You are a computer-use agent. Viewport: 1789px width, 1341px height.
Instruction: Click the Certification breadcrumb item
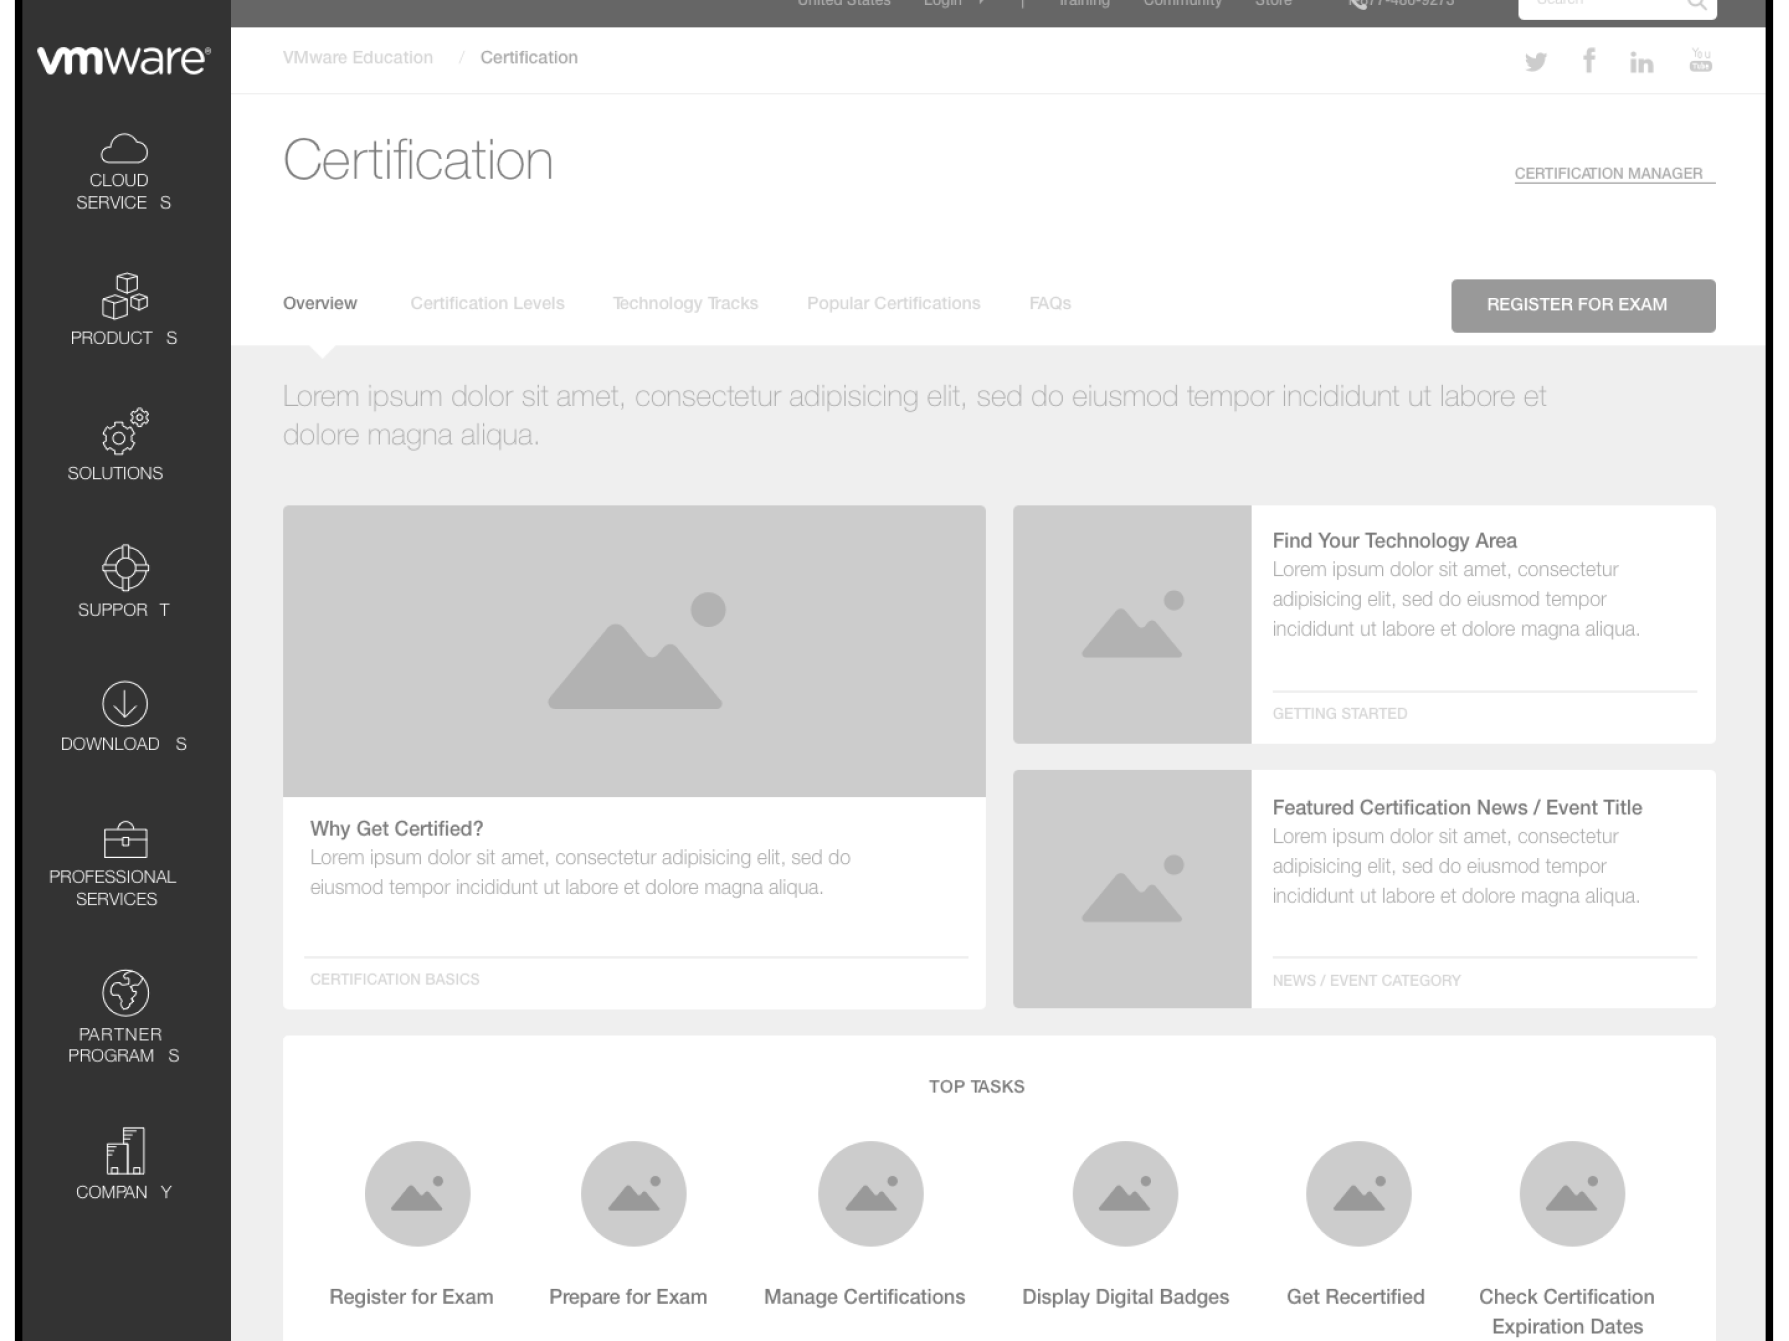pyautogui.click(x=529, y=57)
